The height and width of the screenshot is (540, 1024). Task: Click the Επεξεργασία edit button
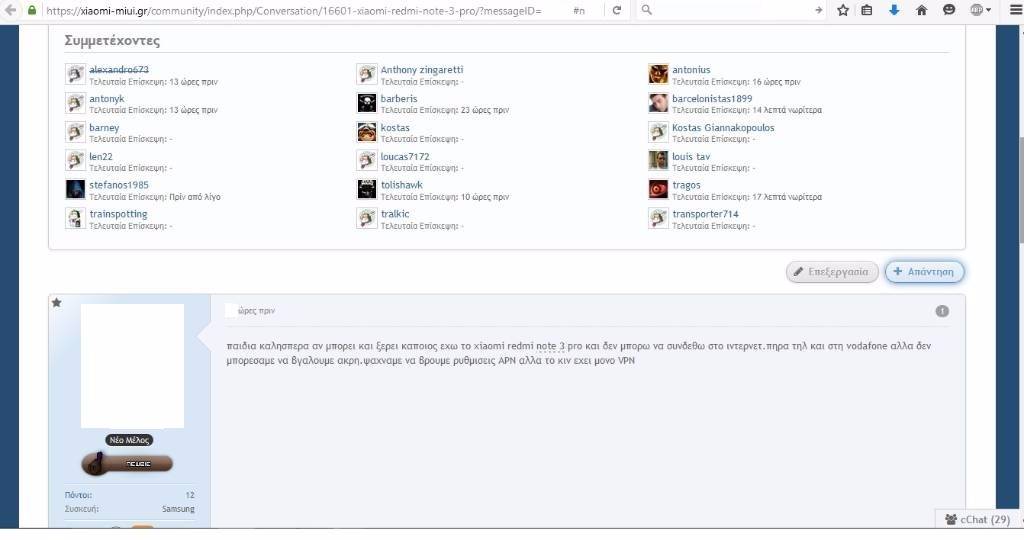tap(833, 272)
